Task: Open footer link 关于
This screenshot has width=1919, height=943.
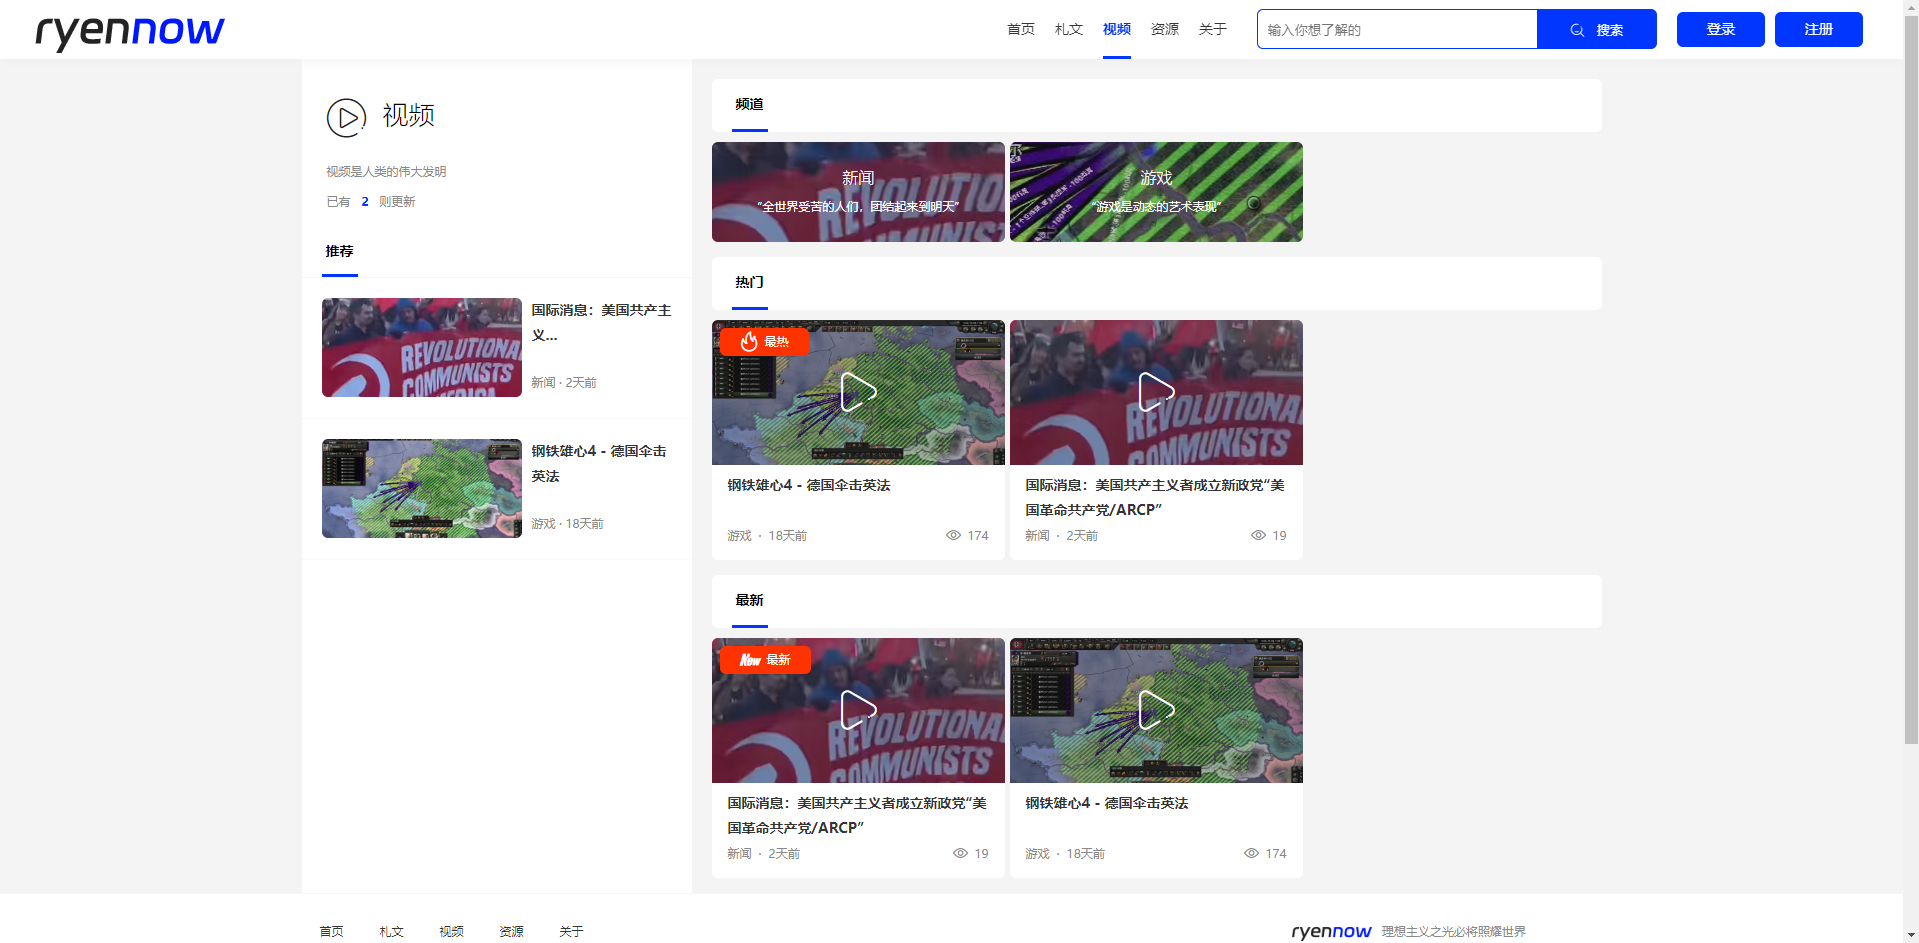Action: [572, 931]
